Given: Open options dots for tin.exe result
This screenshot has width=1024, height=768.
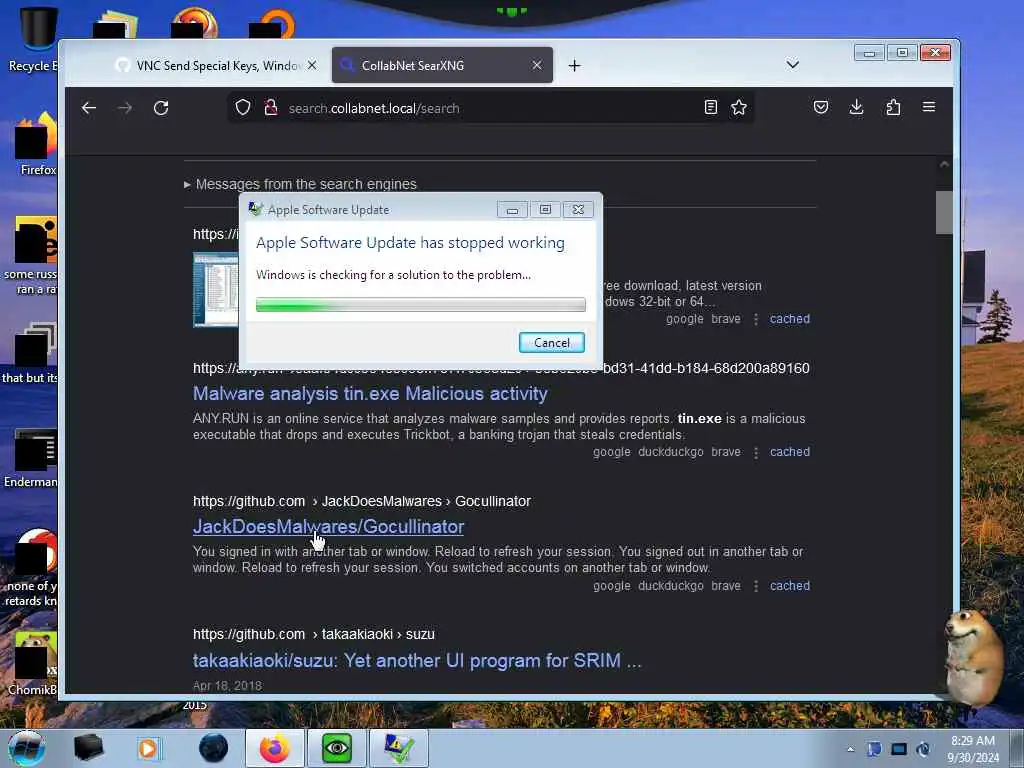Looking at the screenshot, I should (x=756, y=452).
